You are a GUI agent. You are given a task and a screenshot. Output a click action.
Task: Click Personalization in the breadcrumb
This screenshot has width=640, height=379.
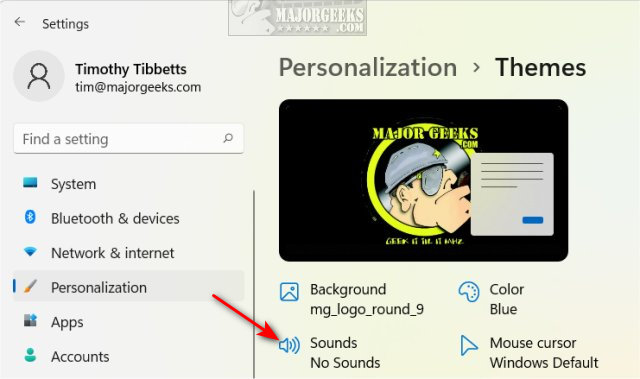coord(368,67)
